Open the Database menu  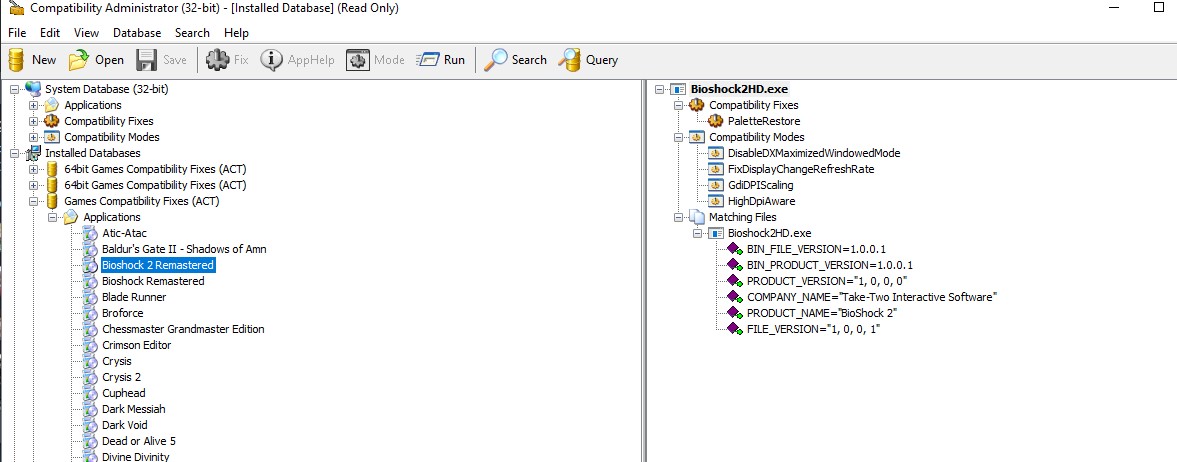(x=137, y=33)
